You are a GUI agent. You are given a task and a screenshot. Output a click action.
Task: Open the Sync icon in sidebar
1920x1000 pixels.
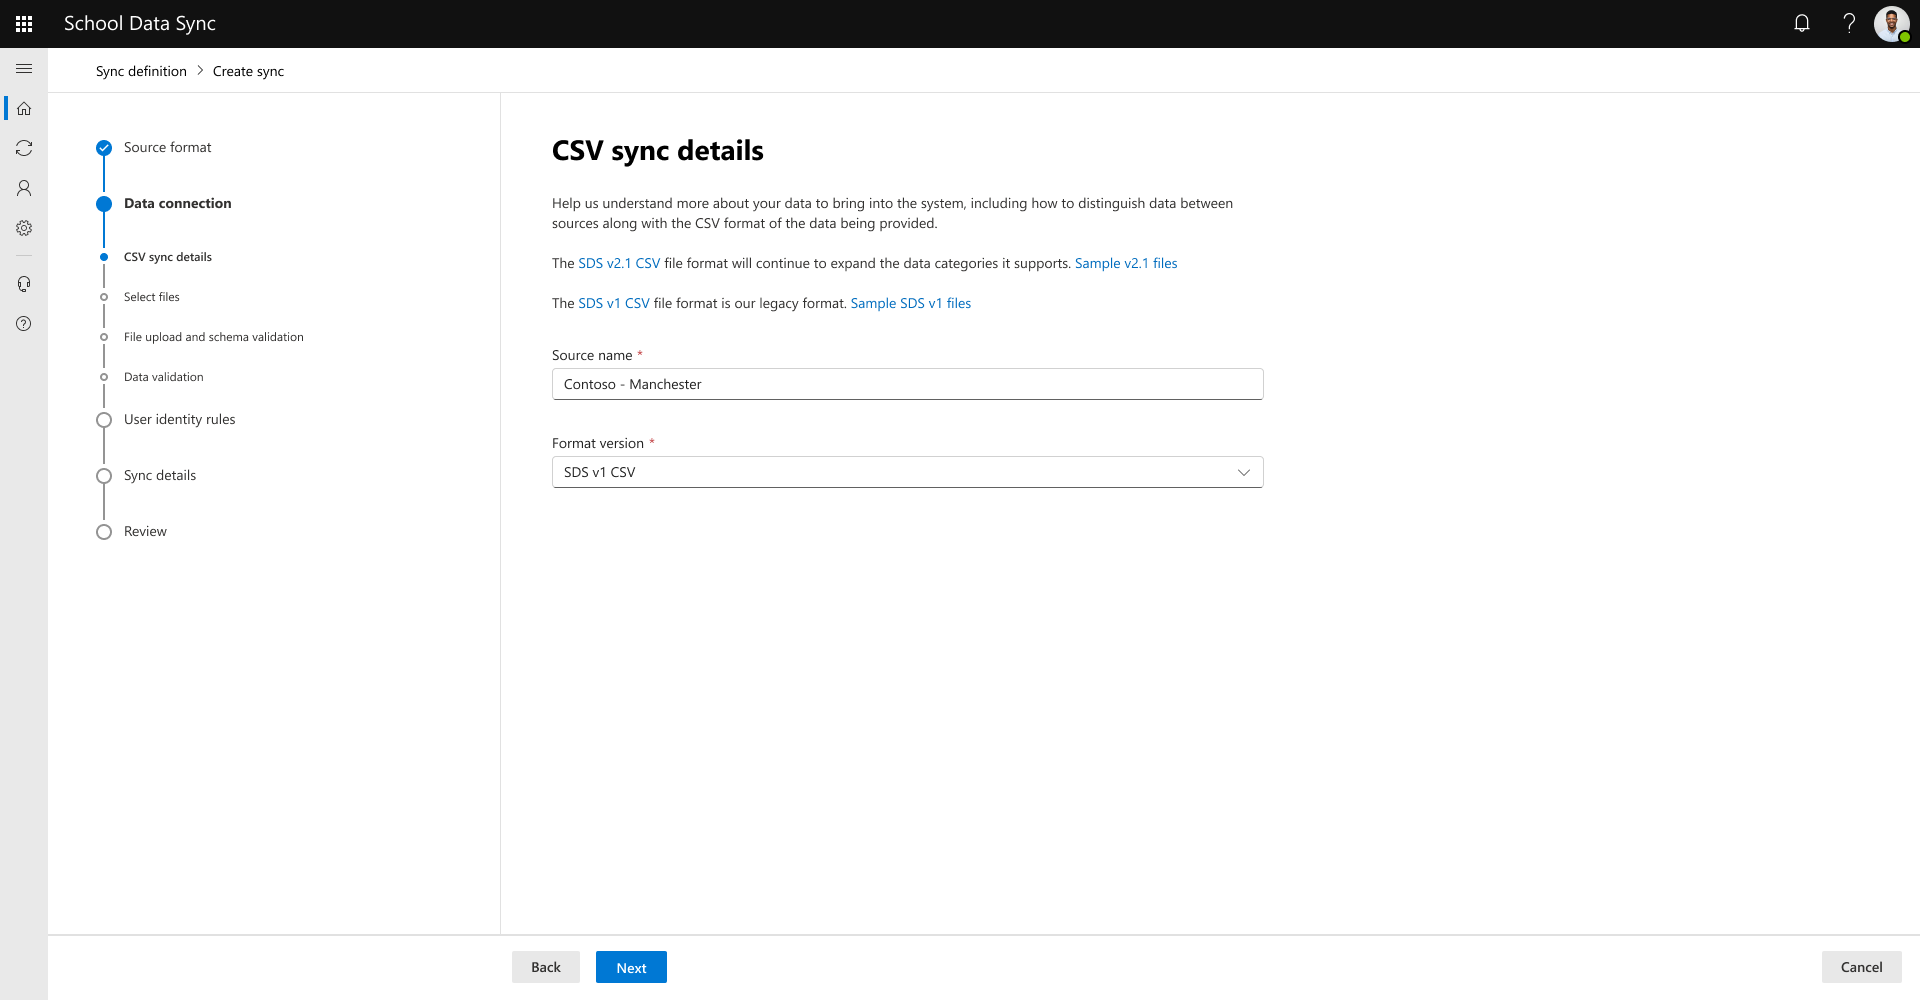pyautogui.click(x=24, y=148)
